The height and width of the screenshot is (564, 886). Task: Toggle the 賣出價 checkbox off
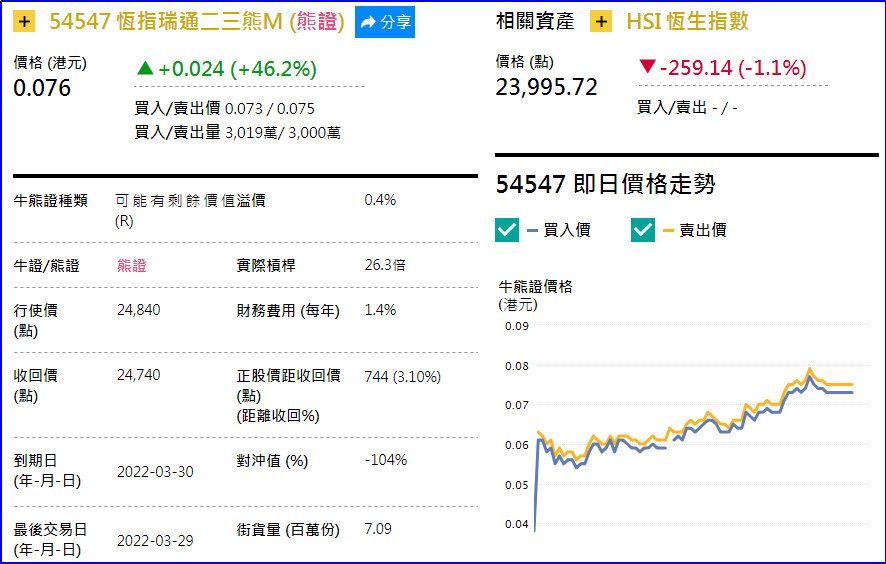(x=643, y=230)
